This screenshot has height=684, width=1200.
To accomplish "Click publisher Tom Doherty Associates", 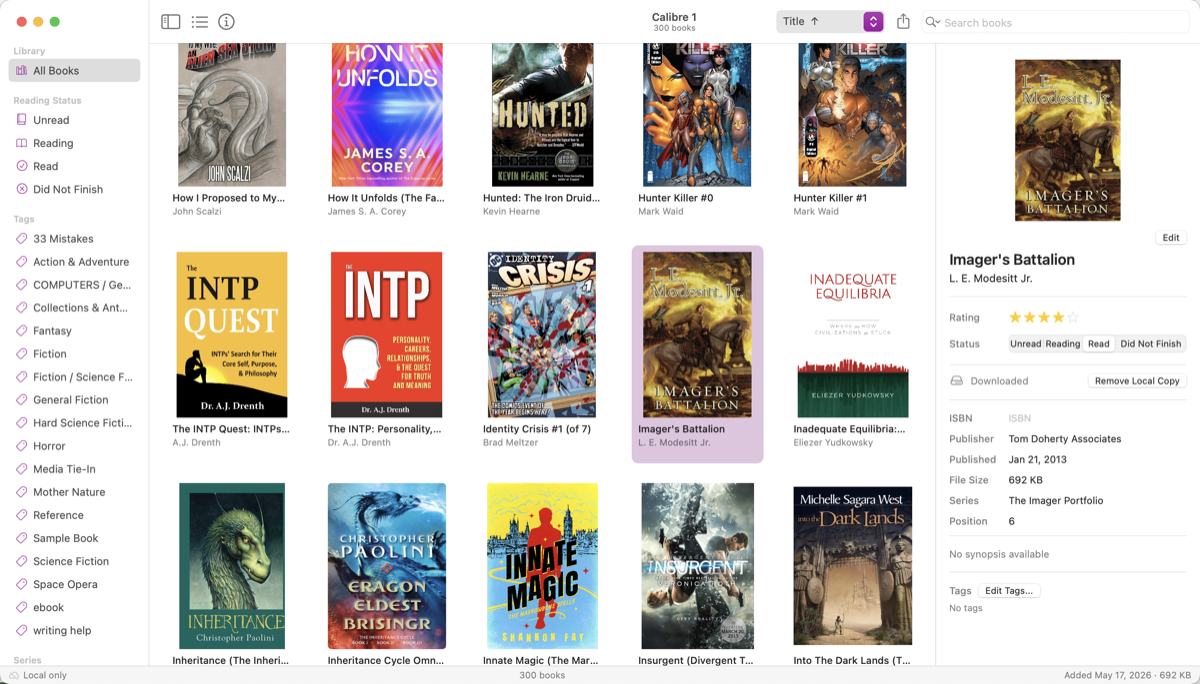I will pyautogui.click(x=1064, y=439).
